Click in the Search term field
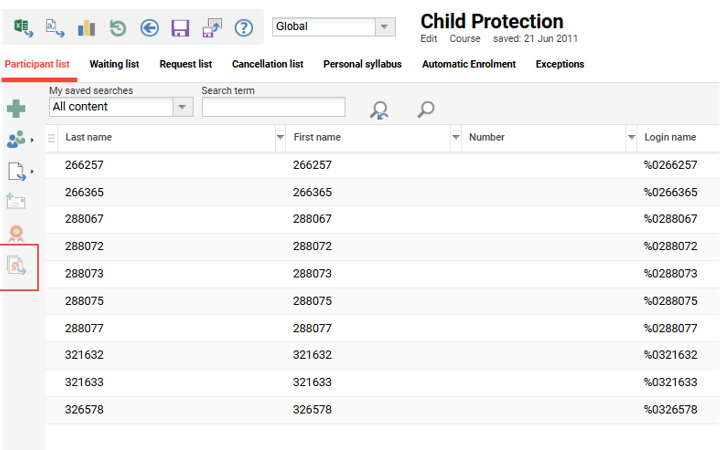This screenshot has width=720, height=450. tap(273, 107)
